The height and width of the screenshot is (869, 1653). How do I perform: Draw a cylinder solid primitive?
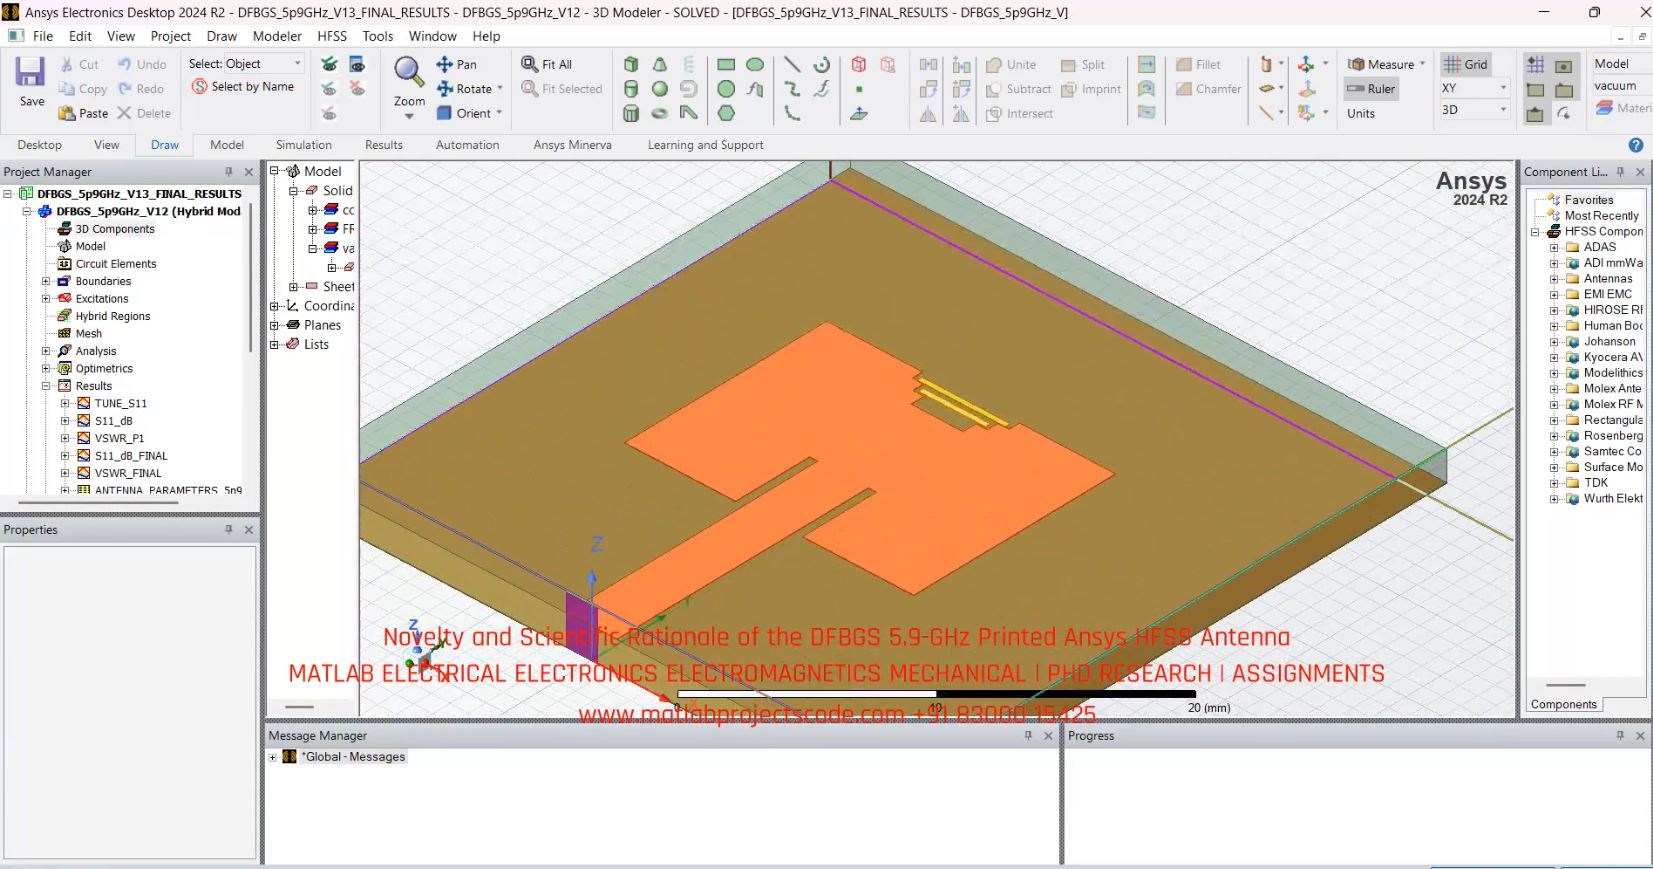(631, 89)
